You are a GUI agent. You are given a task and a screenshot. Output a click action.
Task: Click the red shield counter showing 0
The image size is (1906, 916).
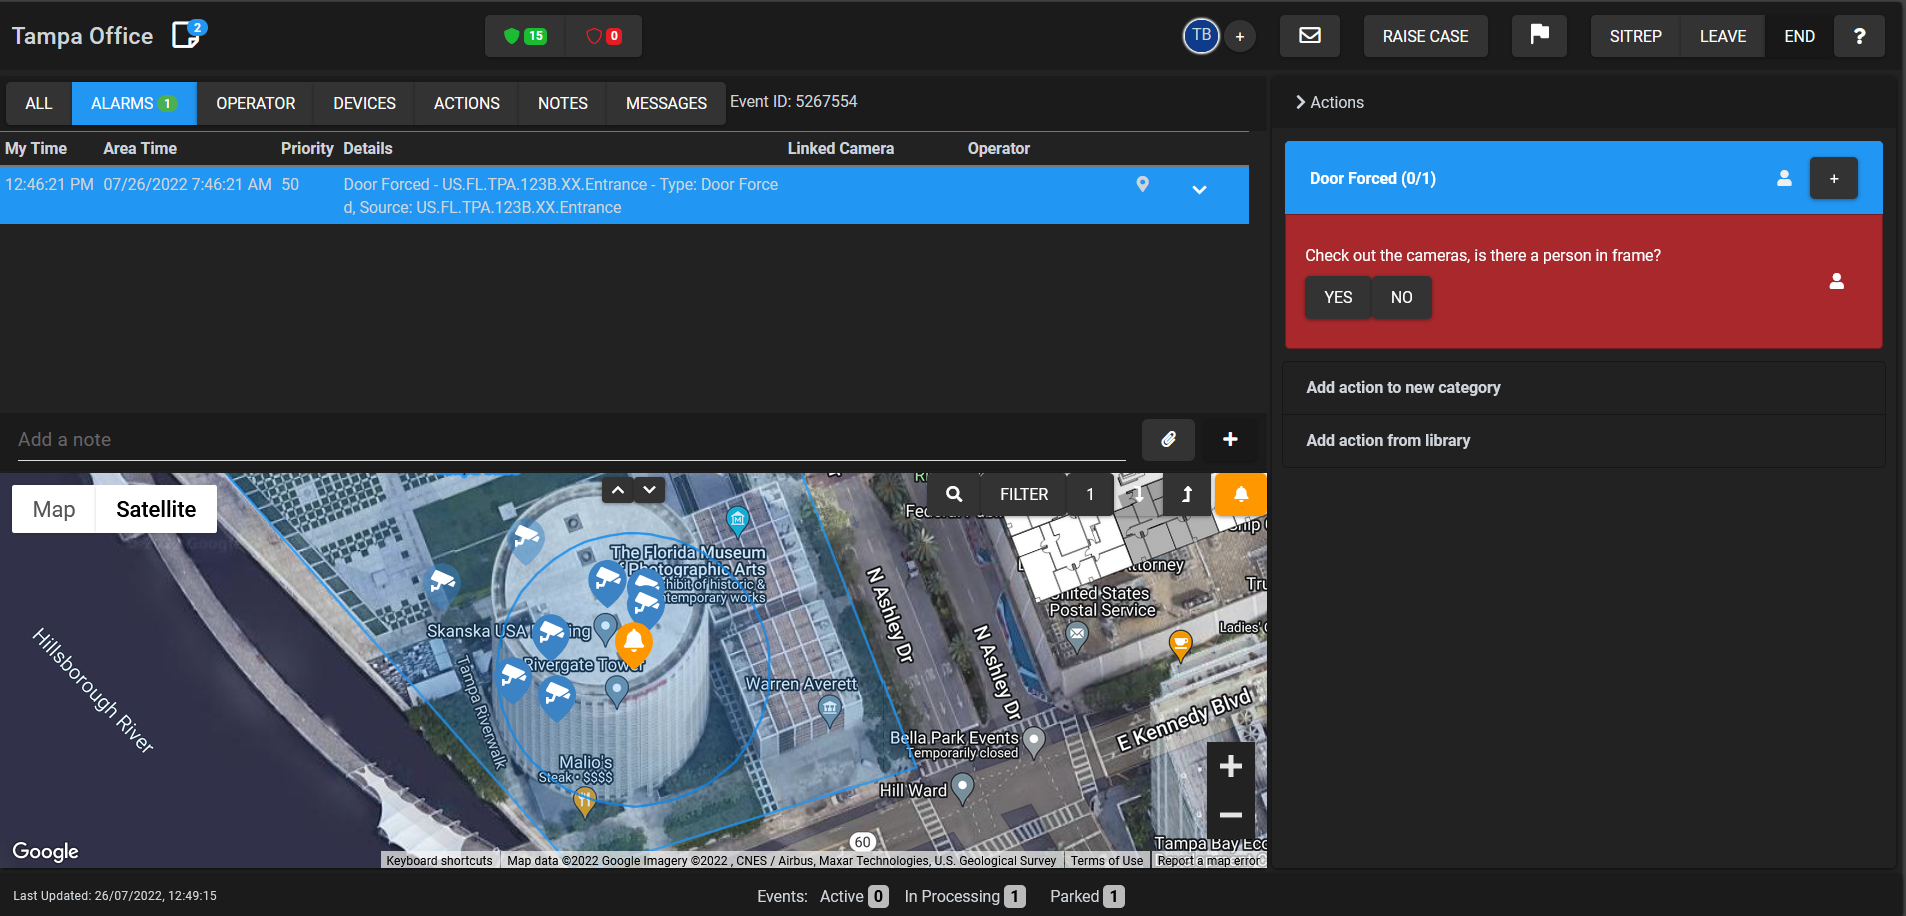pos(603,36)
